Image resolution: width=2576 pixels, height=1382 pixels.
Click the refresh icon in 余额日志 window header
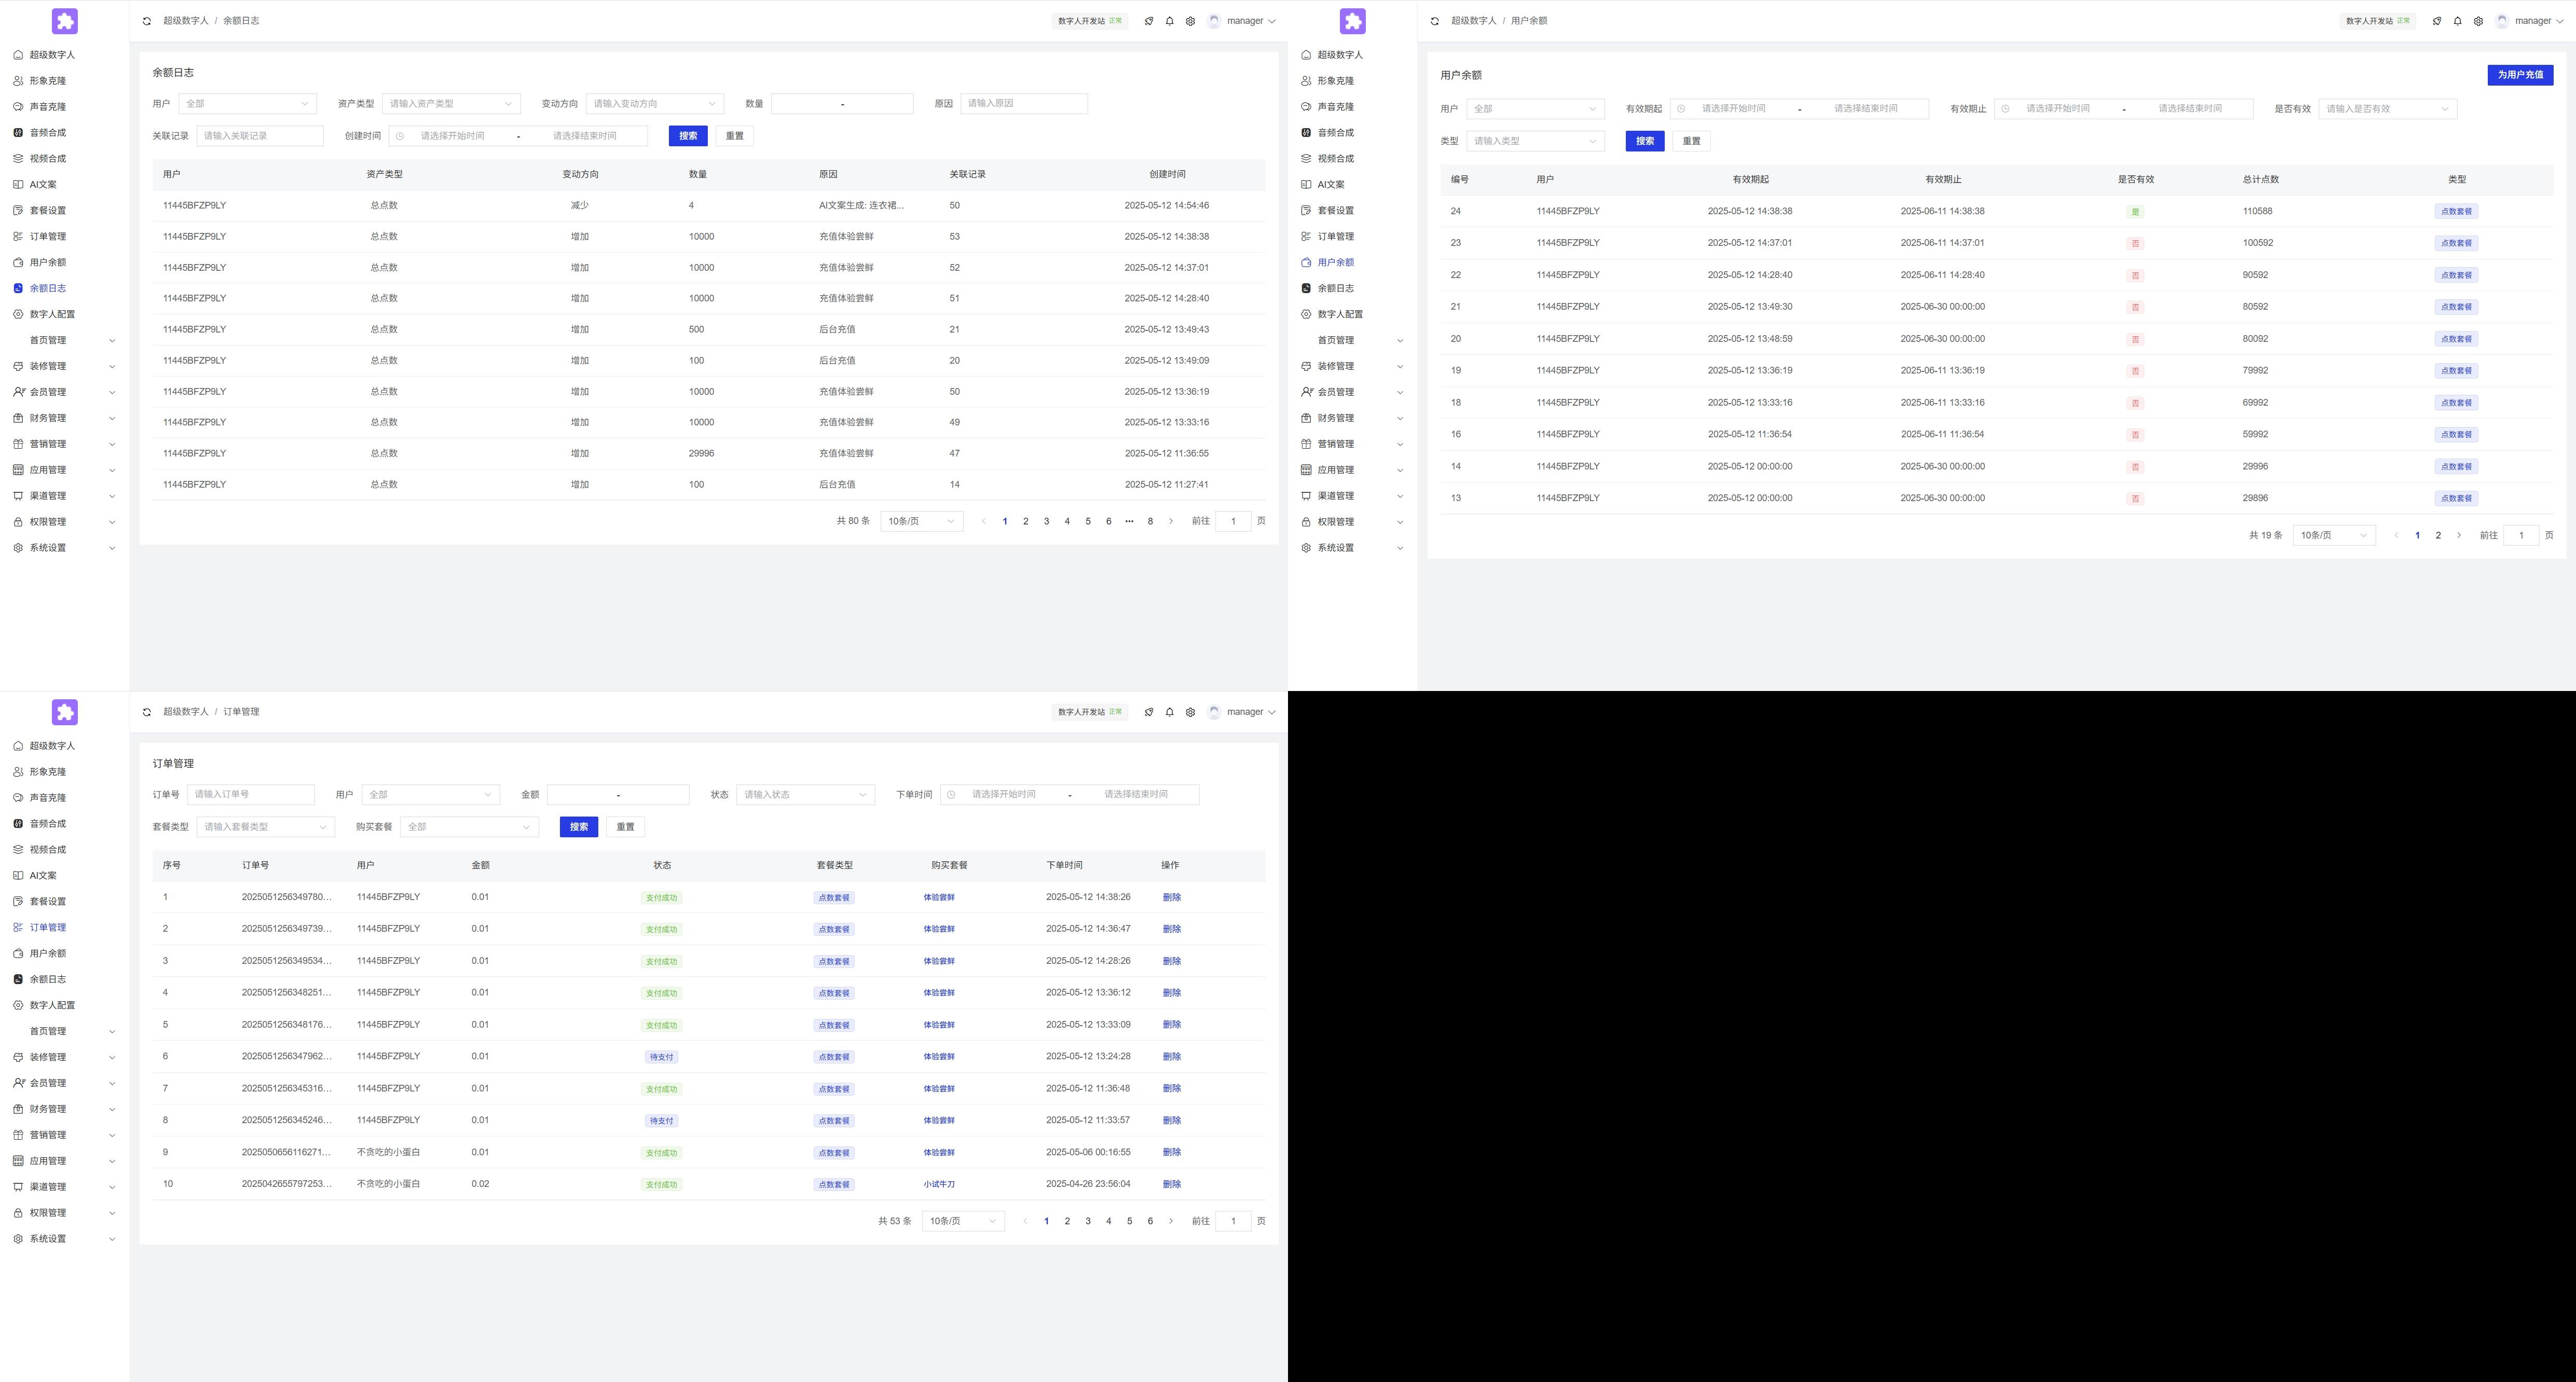pyautogui.click(x=147, y=21)
